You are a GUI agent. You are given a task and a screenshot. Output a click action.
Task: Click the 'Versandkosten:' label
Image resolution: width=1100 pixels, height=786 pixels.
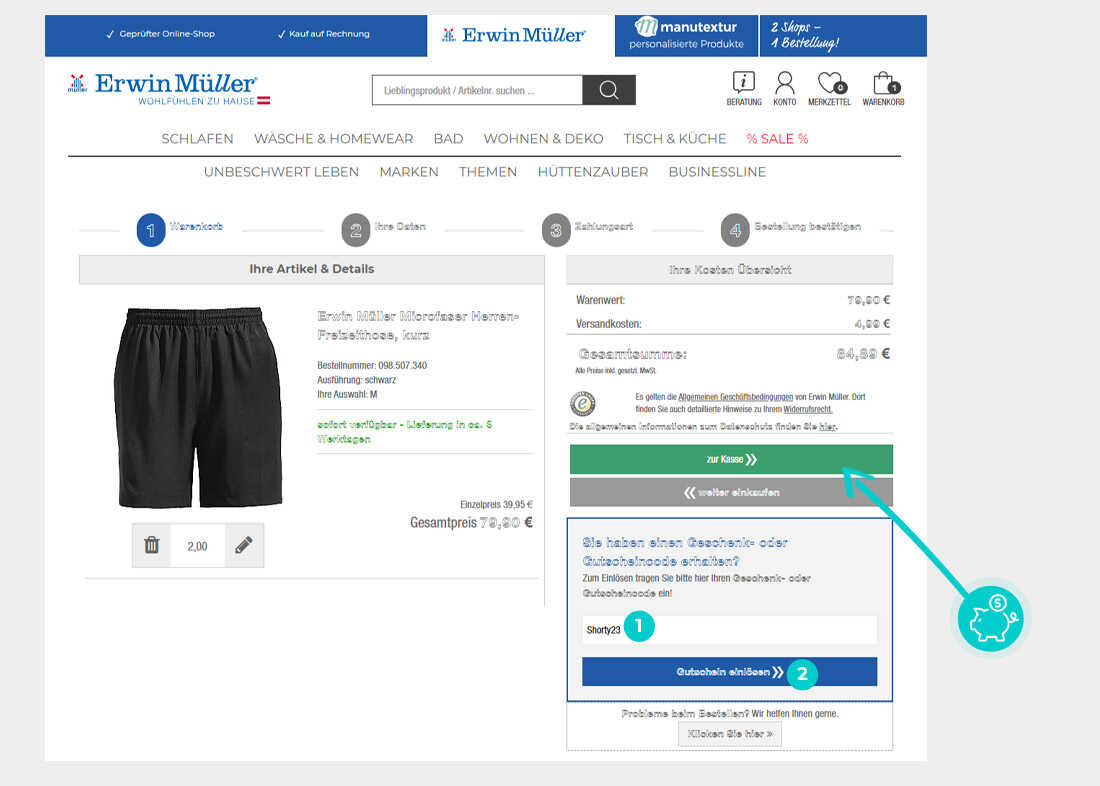(x=609, y=324)
